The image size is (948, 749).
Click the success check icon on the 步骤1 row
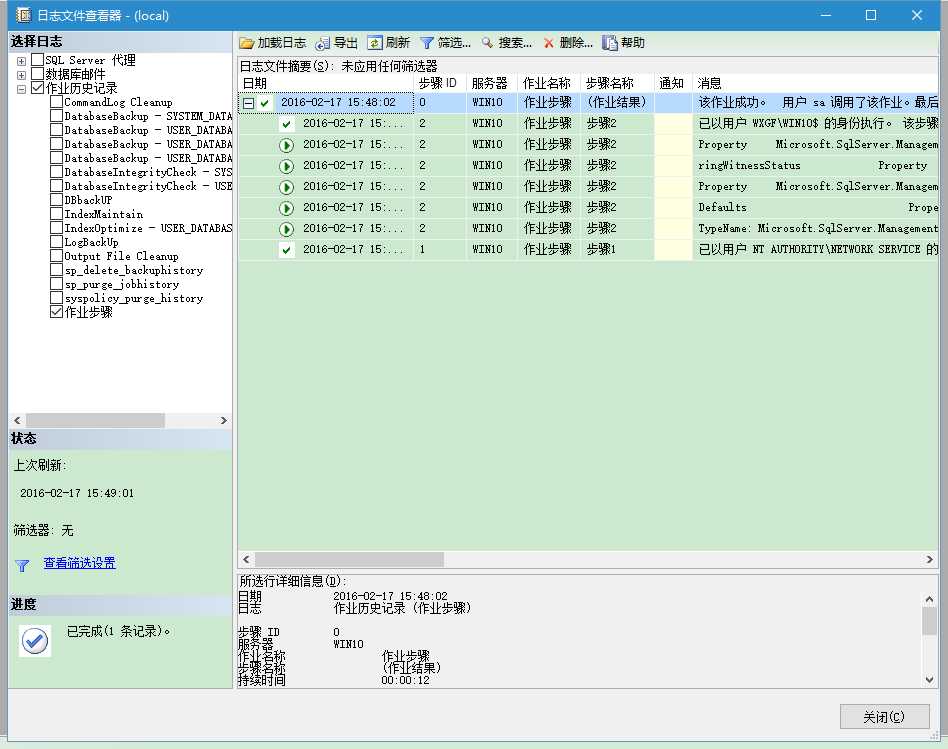(x=287, y=250)
